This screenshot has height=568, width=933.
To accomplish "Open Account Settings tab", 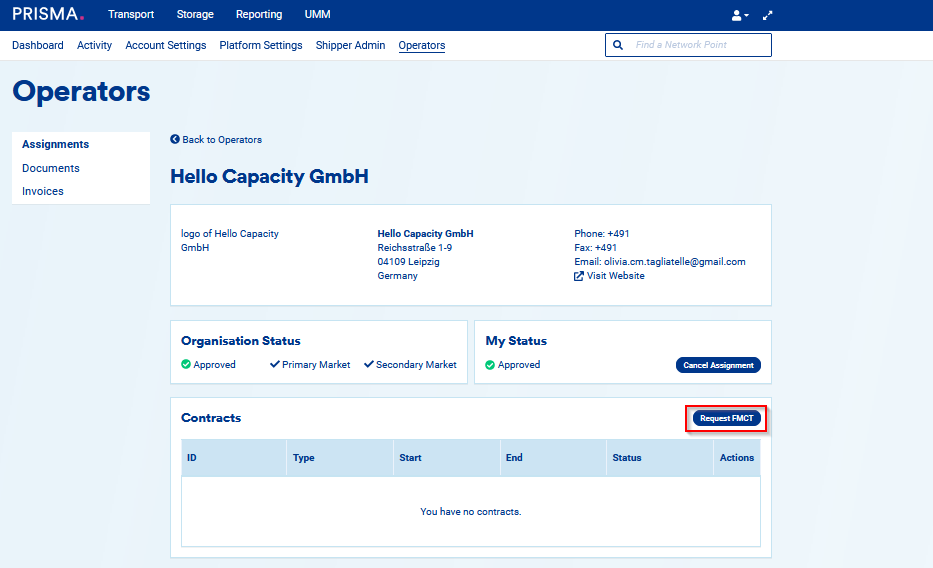I will (x=165, y=45).
